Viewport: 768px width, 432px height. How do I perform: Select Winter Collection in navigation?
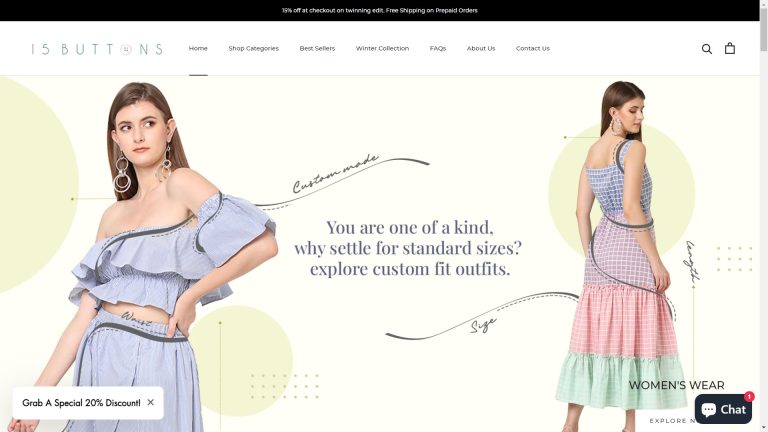point(382,48)
